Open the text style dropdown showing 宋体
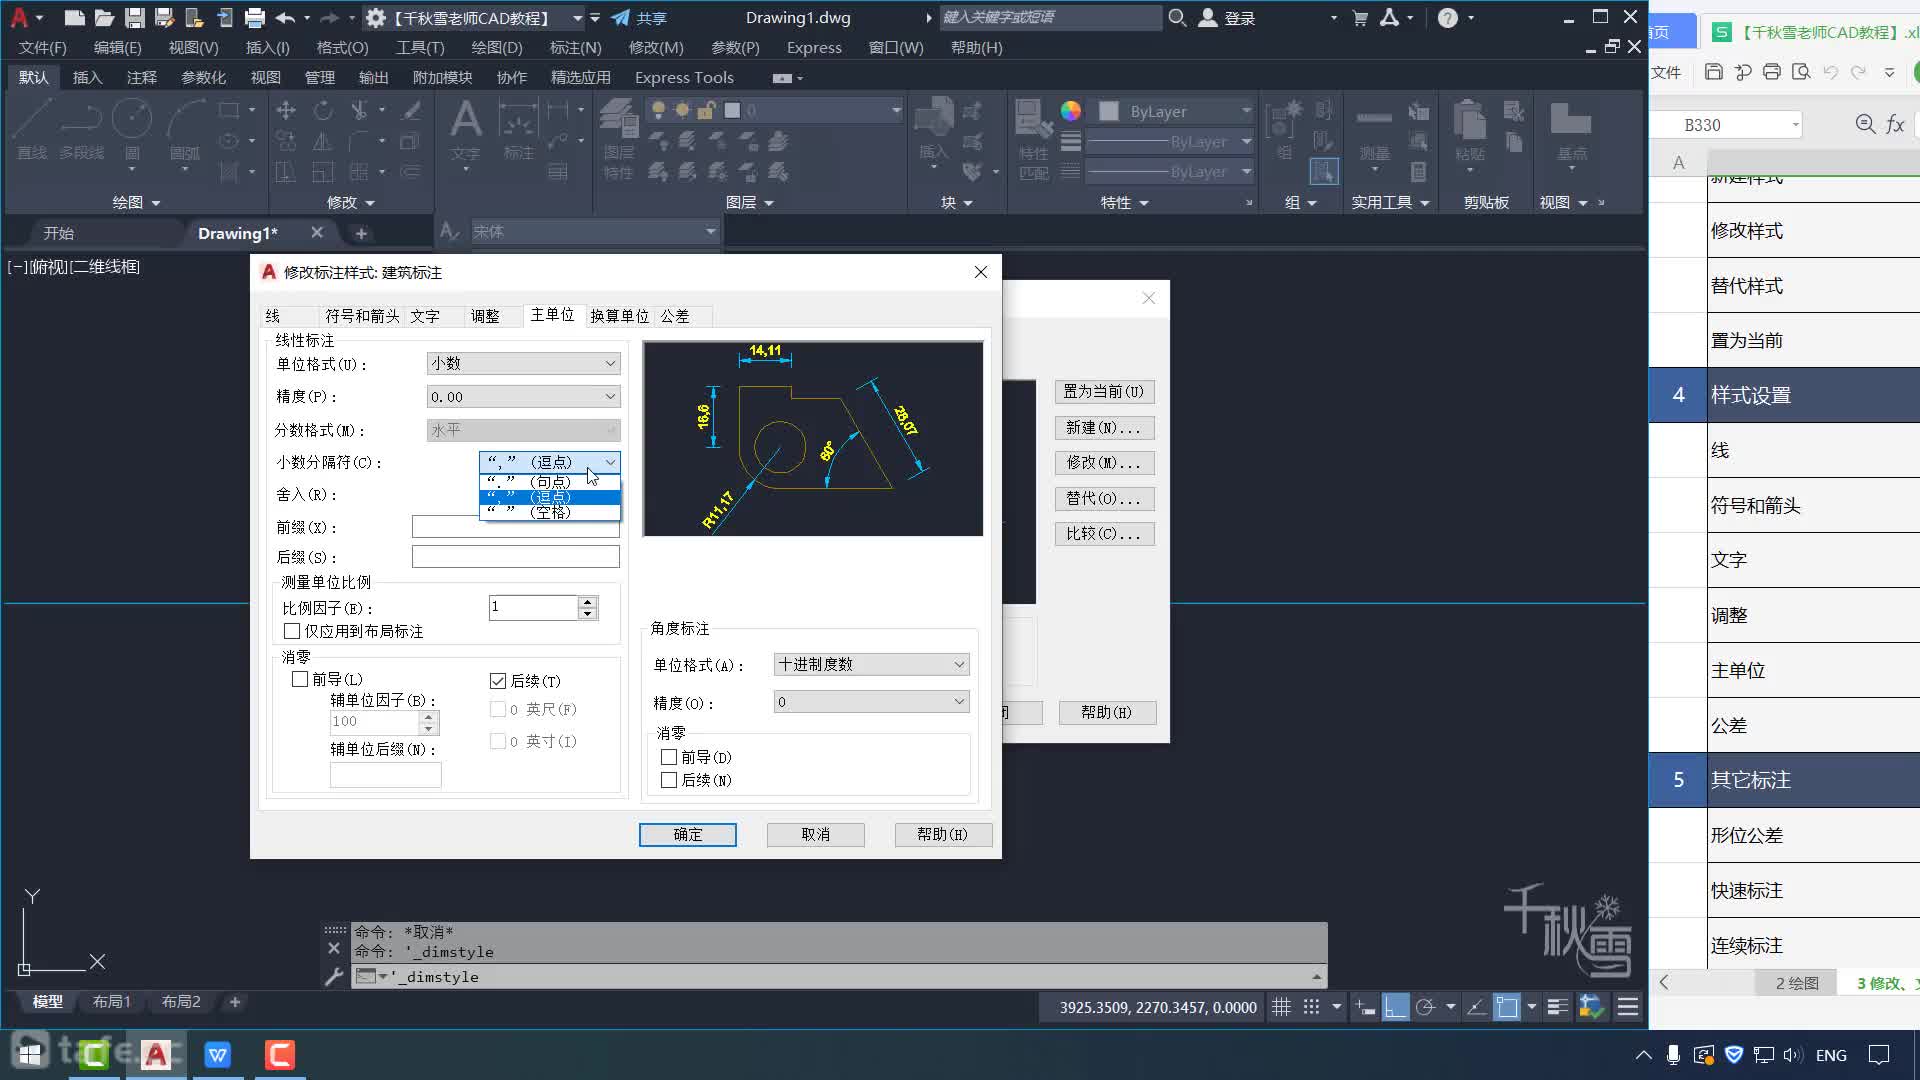This screenshot has height=1080, width=1920. 594,231
